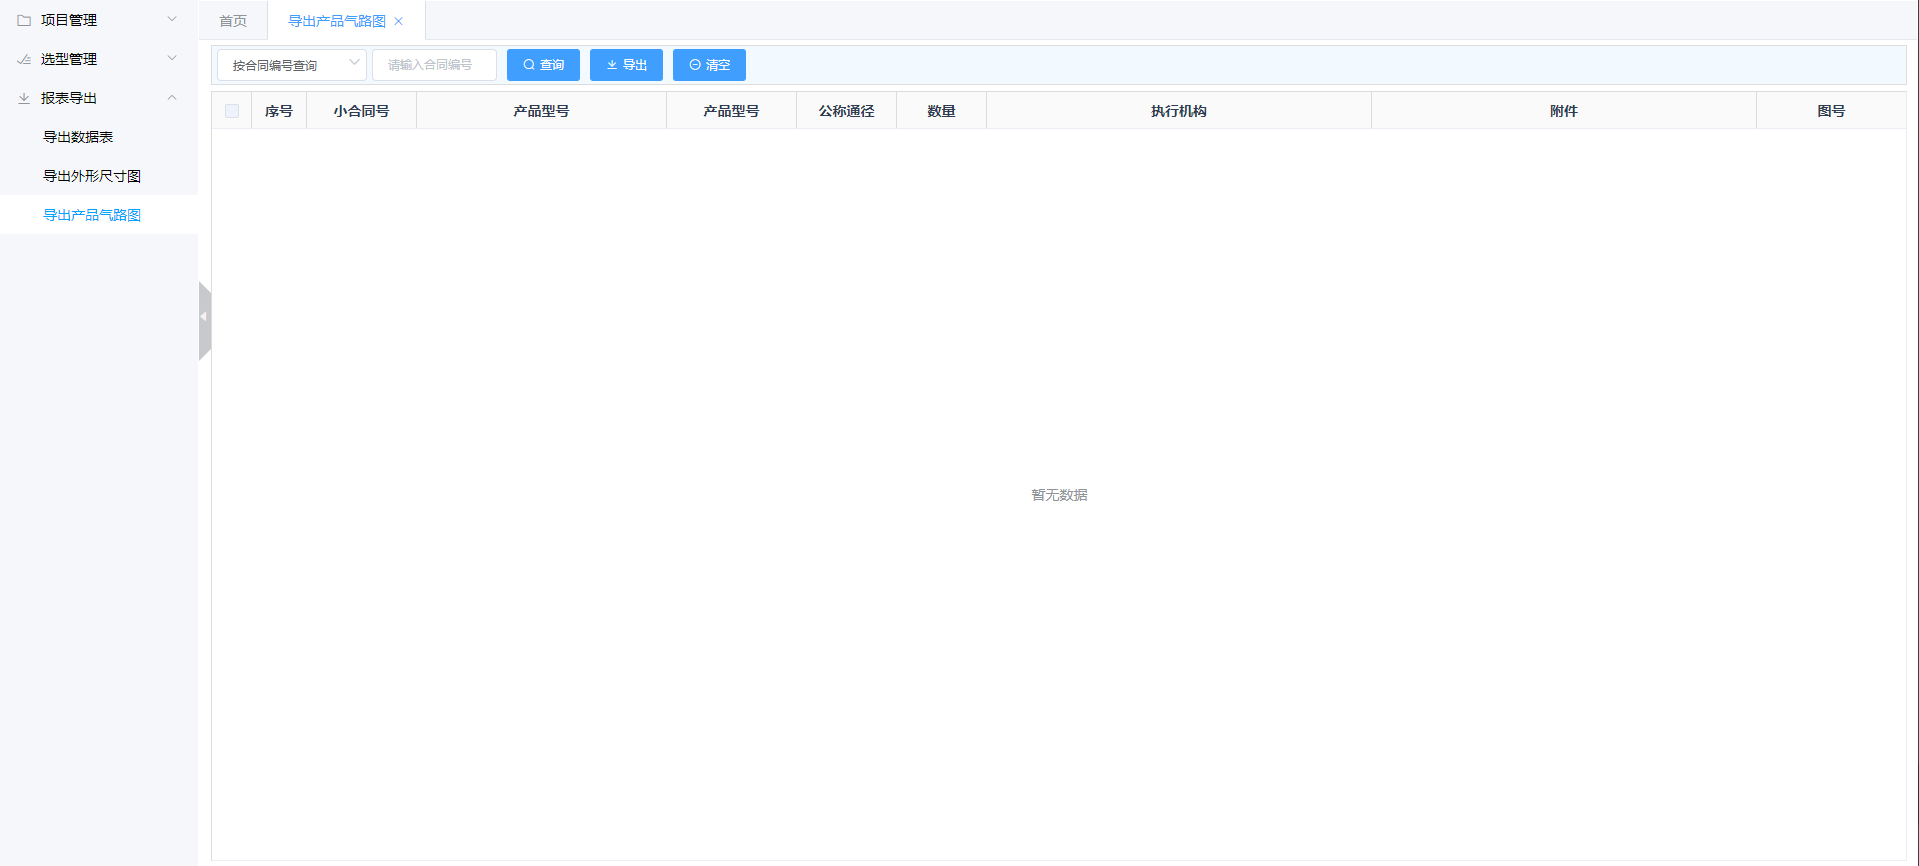Image resolution: width=1919 pixels, height=866 pixels.
Task: Collapse the sidebar with the arrow handle
Action: tap(204, 318)
